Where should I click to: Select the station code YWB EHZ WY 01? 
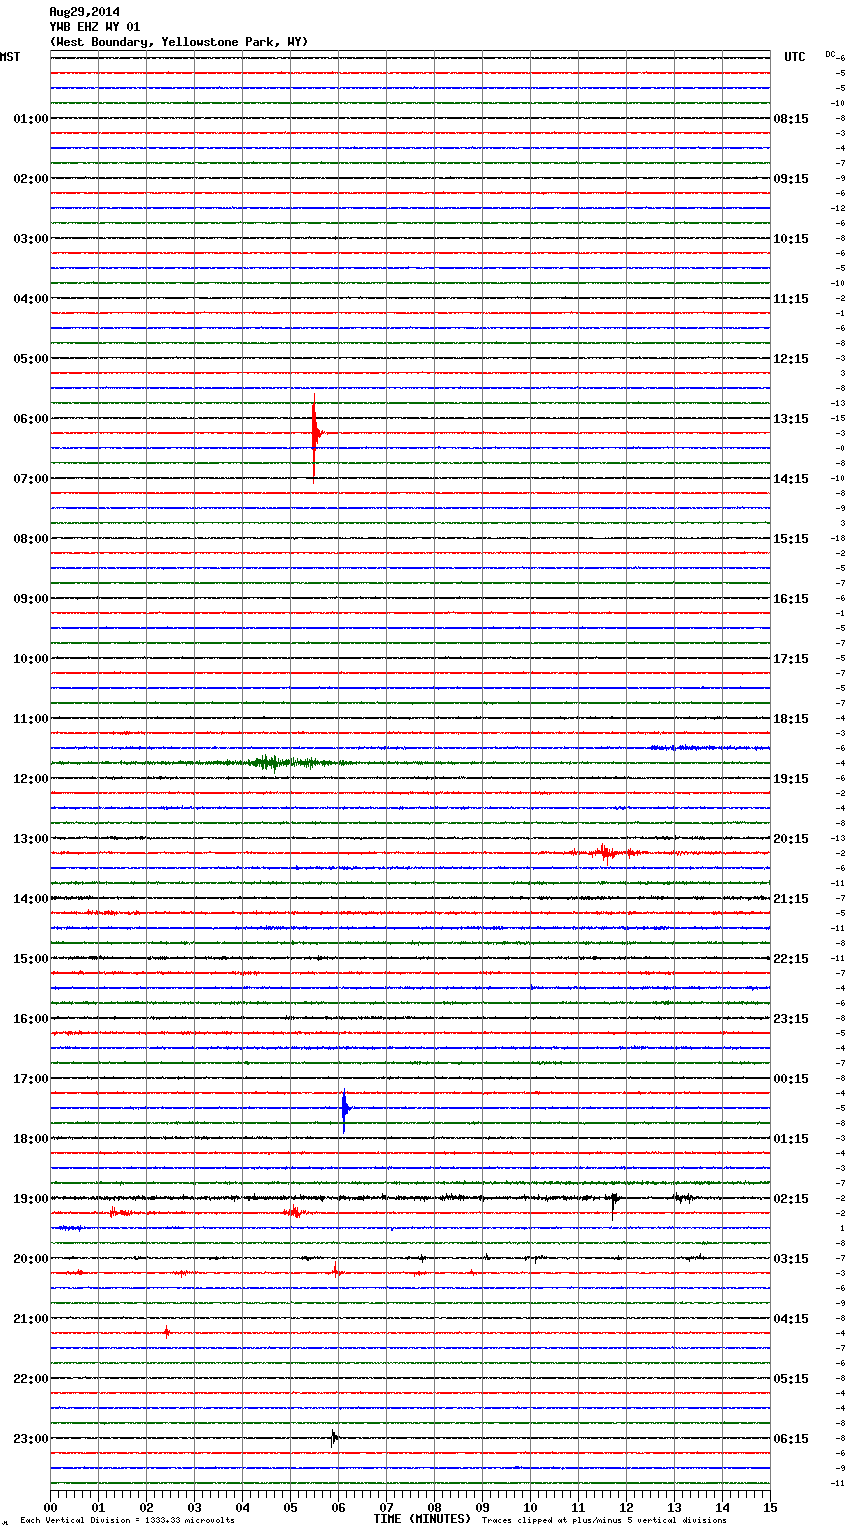(x=95, y=27)
